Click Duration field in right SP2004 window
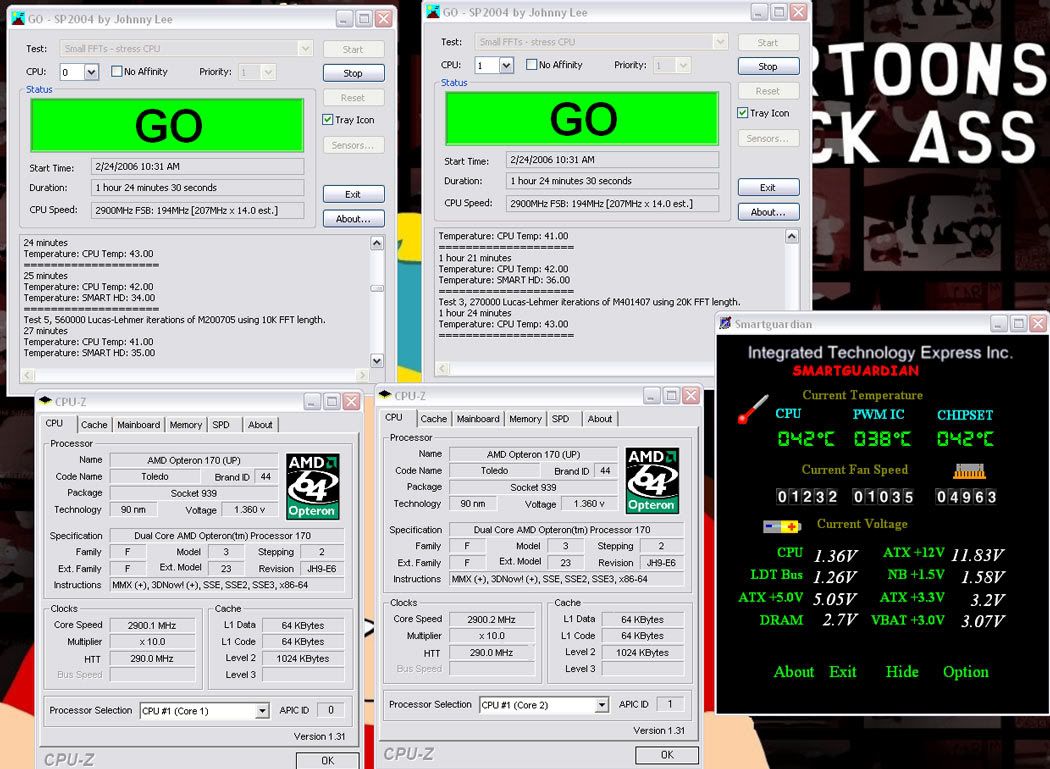 click(612, 181)
